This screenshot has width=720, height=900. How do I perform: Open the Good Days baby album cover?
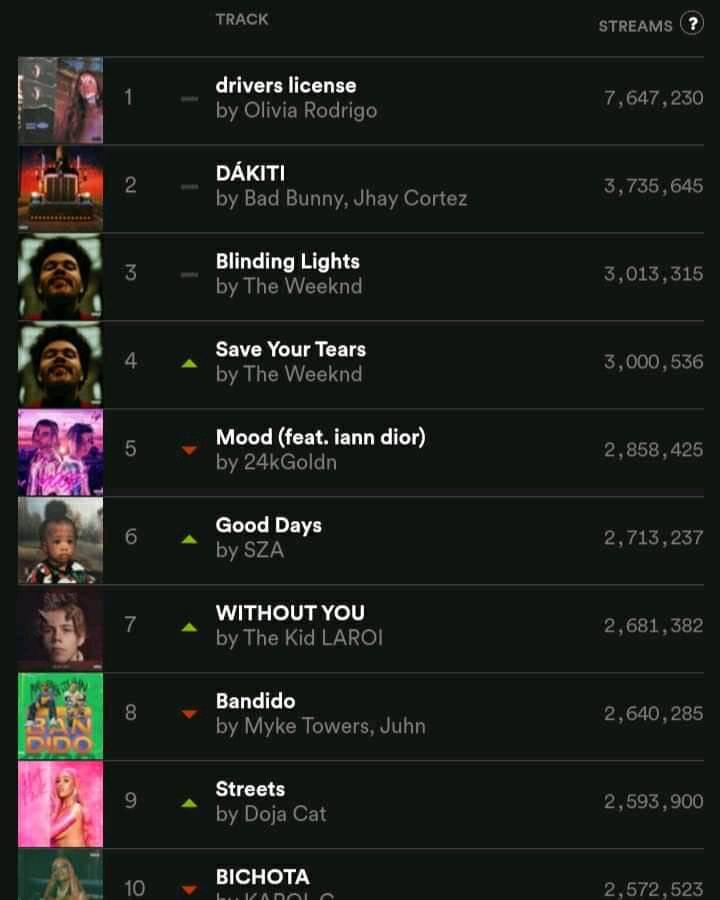pos(61,540)
